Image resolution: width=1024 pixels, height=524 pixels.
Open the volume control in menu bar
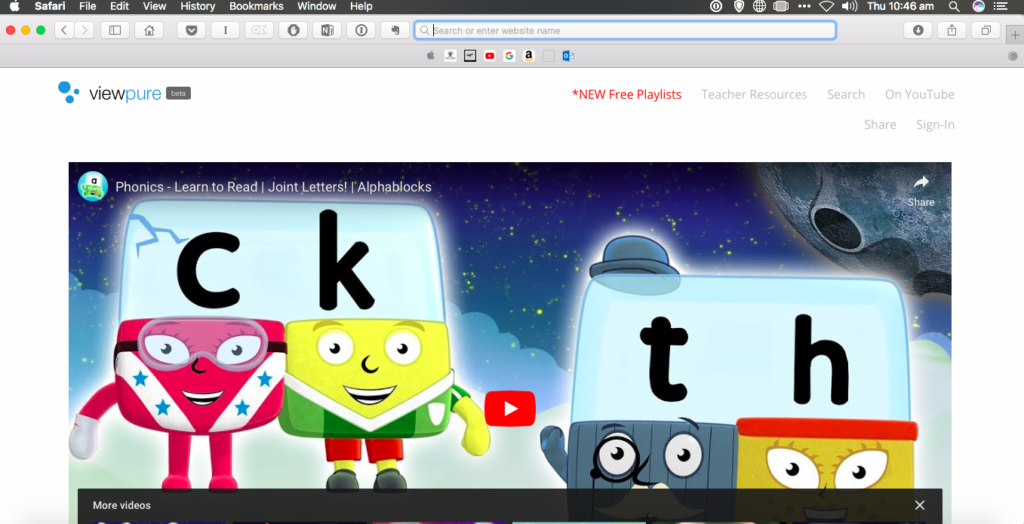click(x=850, y=7)
